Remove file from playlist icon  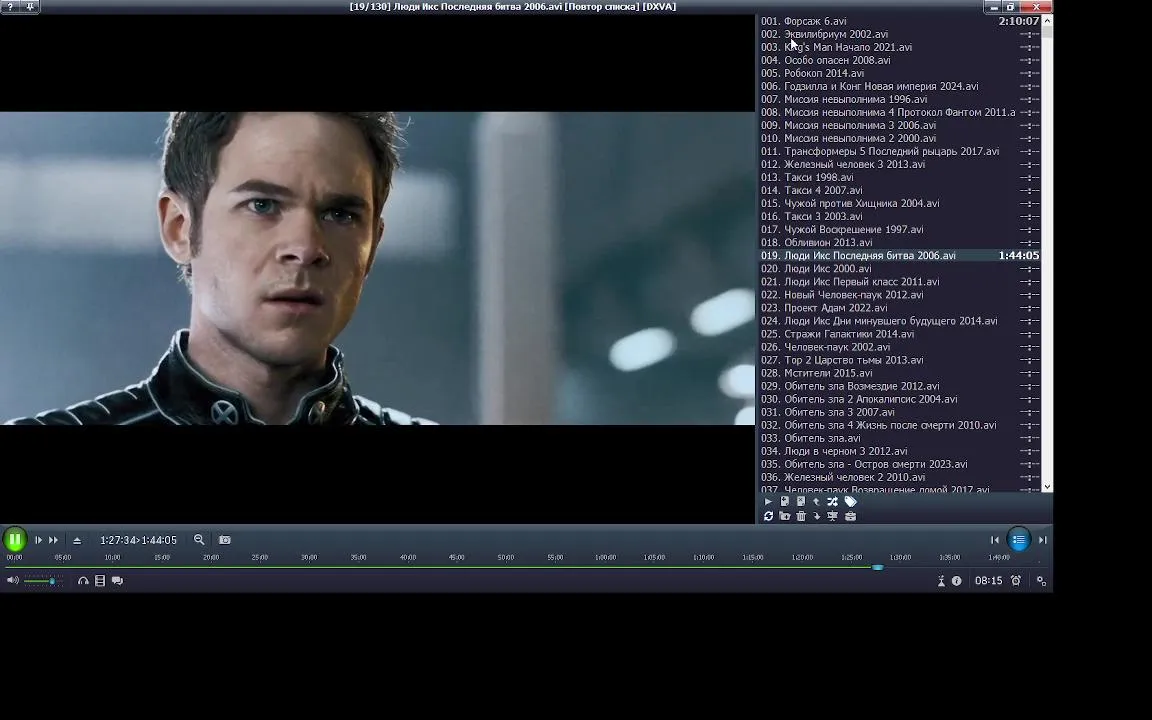[x=801, y=502]
